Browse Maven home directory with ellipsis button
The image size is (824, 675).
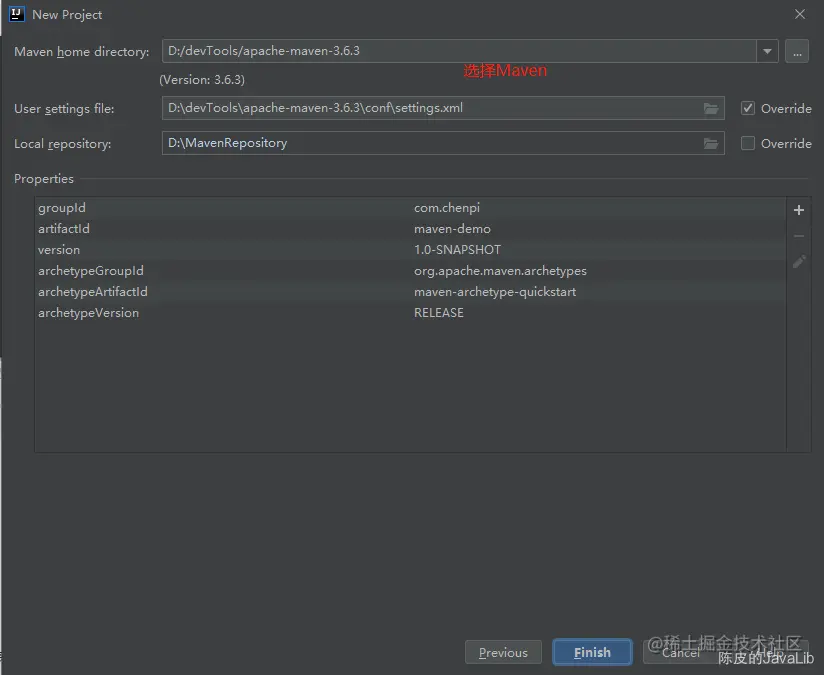(797, 51)
